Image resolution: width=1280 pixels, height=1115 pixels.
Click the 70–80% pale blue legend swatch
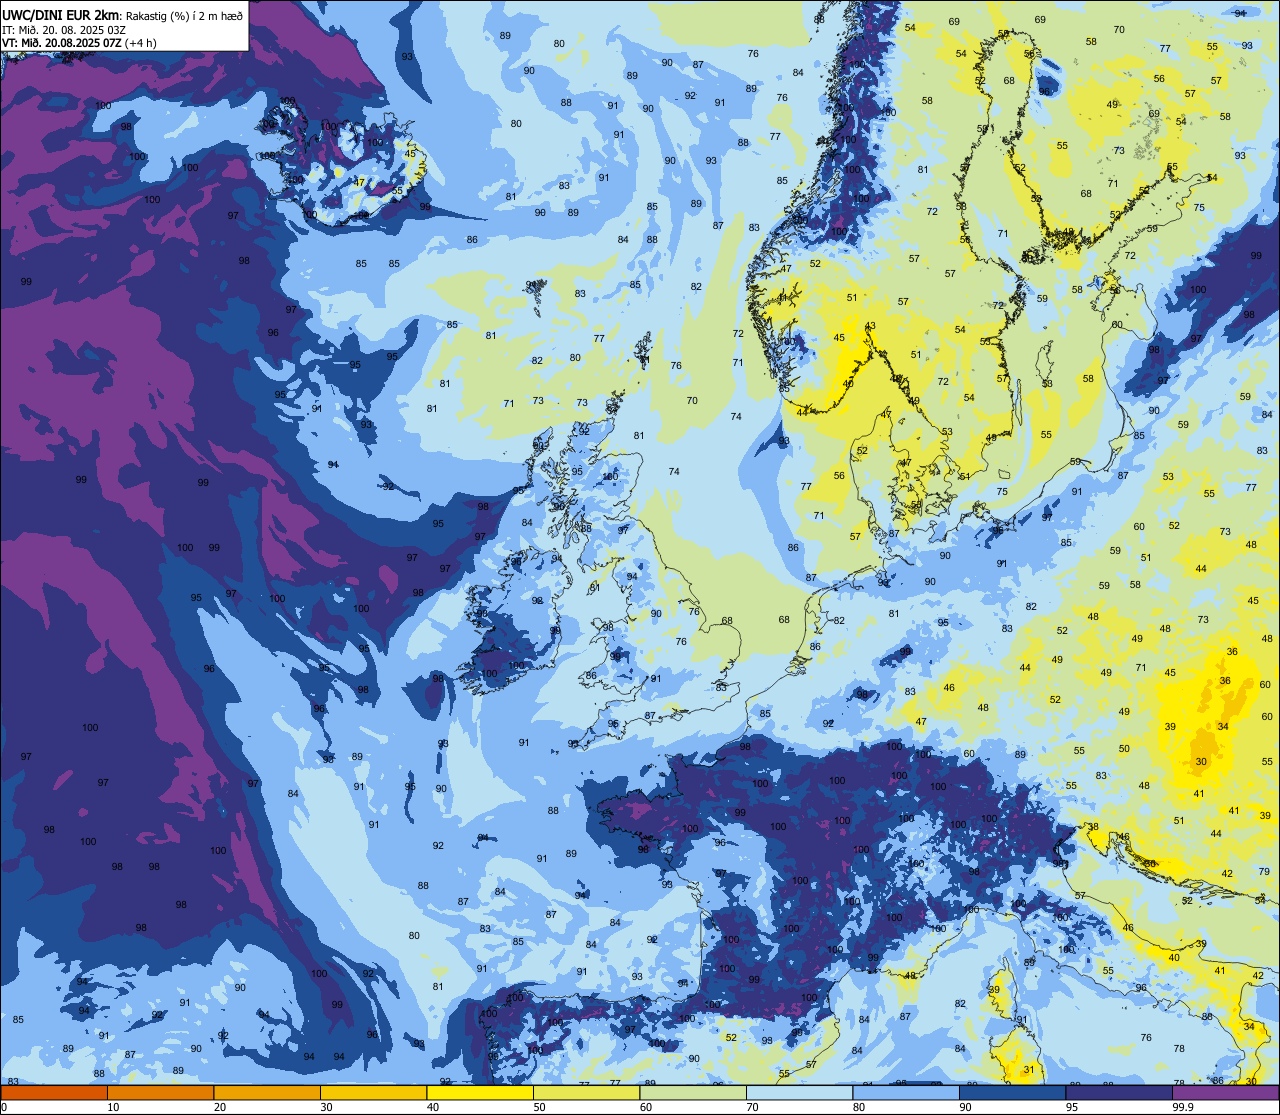799,1092
